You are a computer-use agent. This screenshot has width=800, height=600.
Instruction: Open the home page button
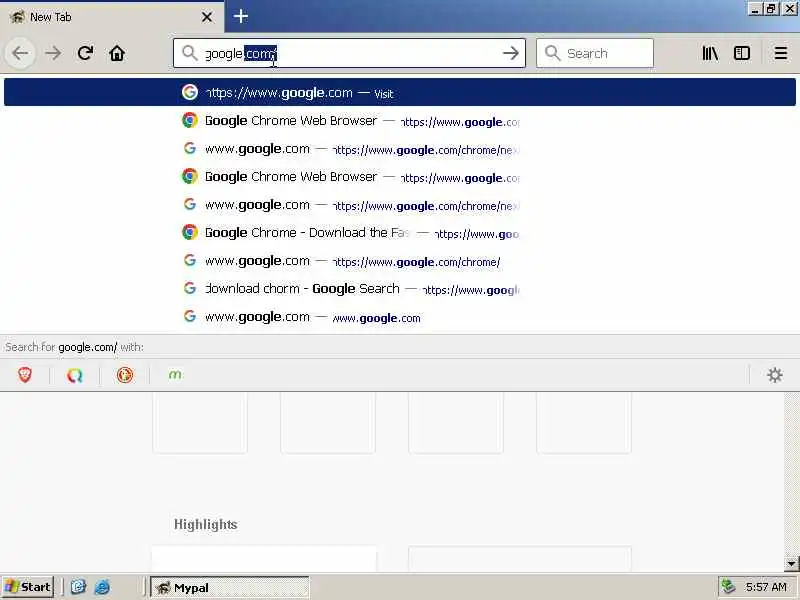[117, 53]
